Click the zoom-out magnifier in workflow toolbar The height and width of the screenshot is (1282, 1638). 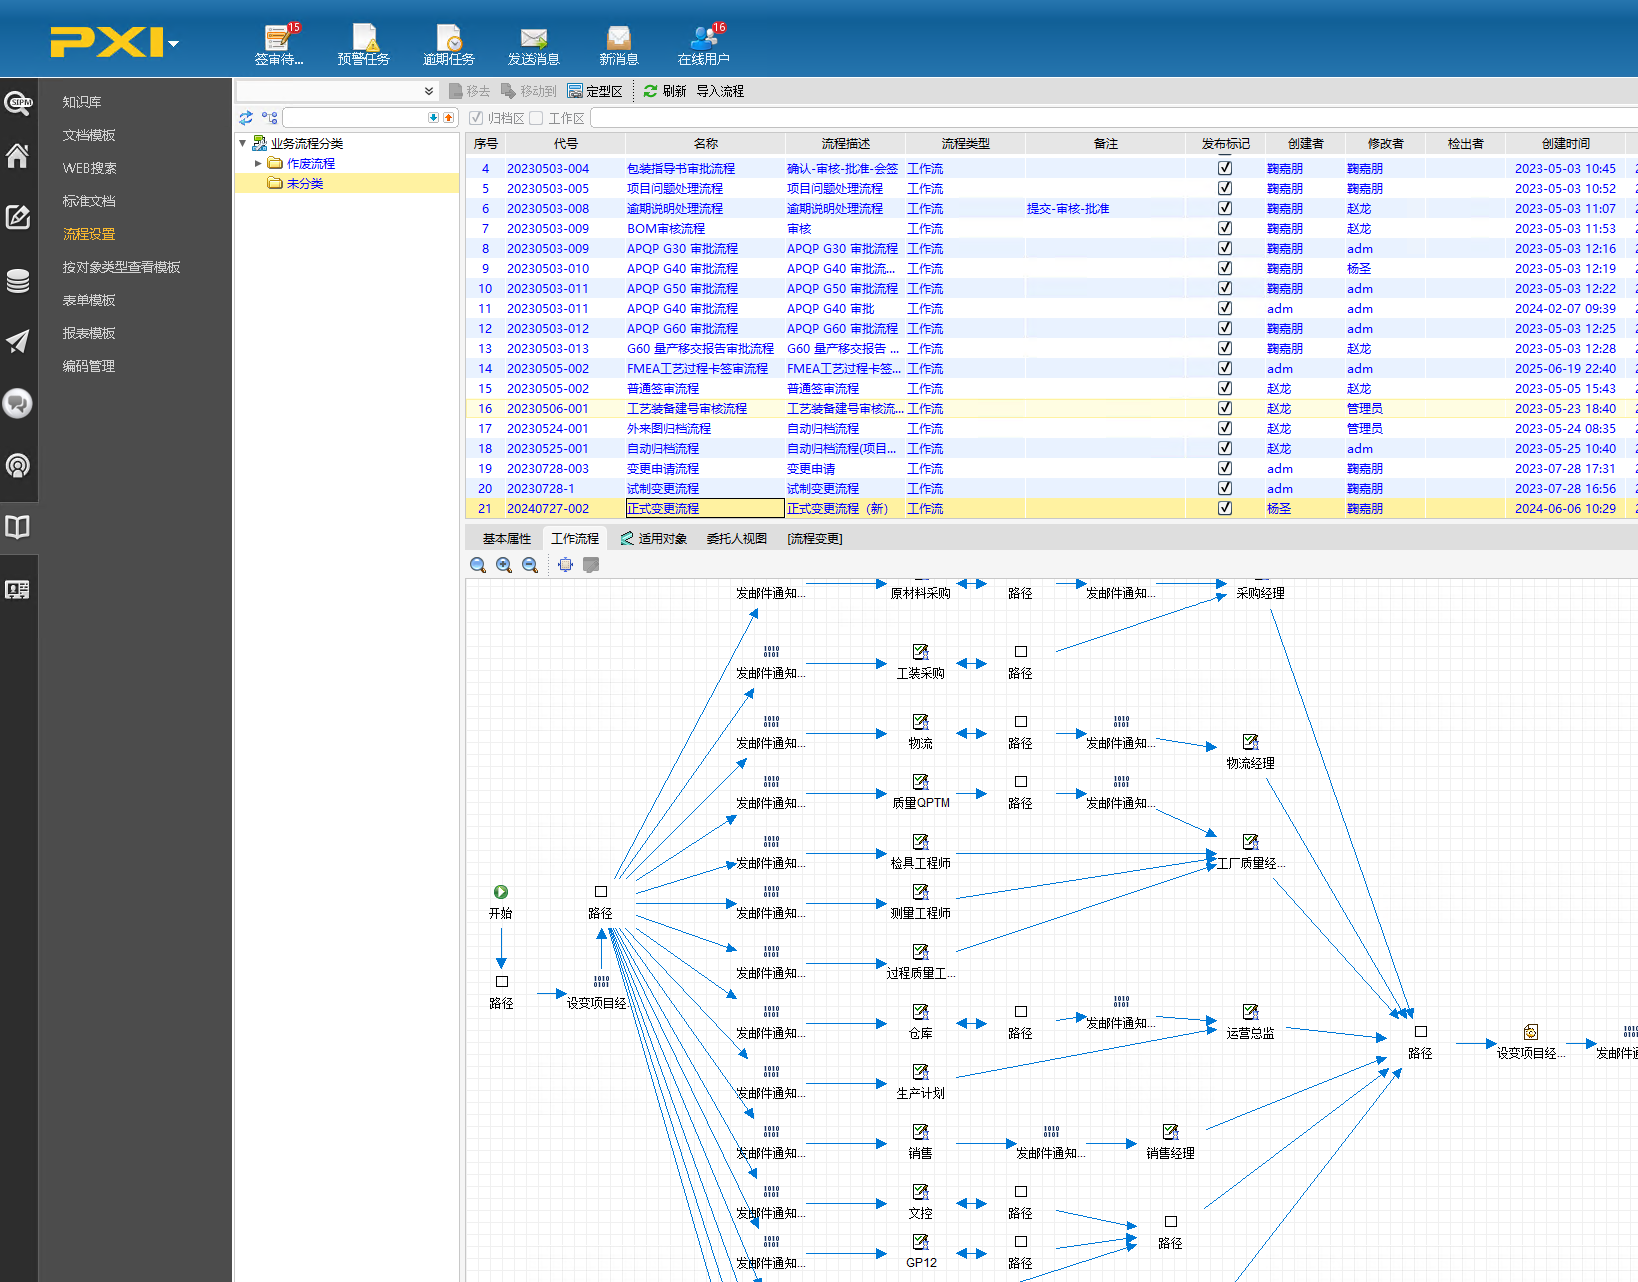[x=530, y=565]
